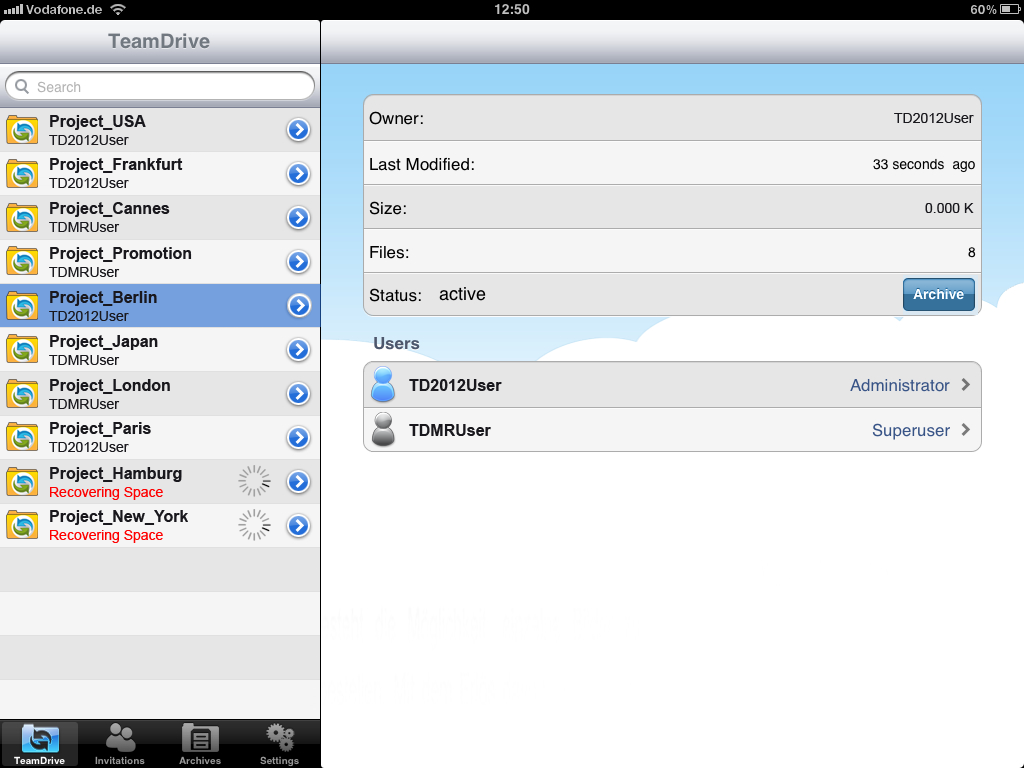Select Project_Paris in the space list
1024x768 pixels.
(x=160, y=438)
